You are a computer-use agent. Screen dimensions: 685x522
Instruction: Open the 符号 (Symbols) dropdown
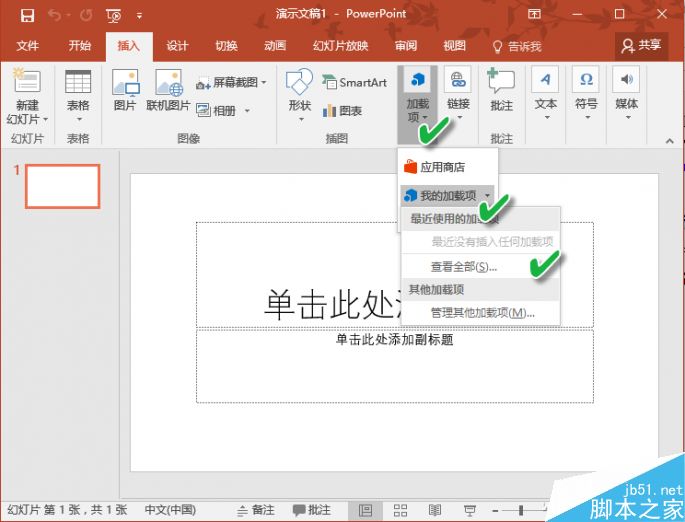pyautogui.click(x=586, y=93)
